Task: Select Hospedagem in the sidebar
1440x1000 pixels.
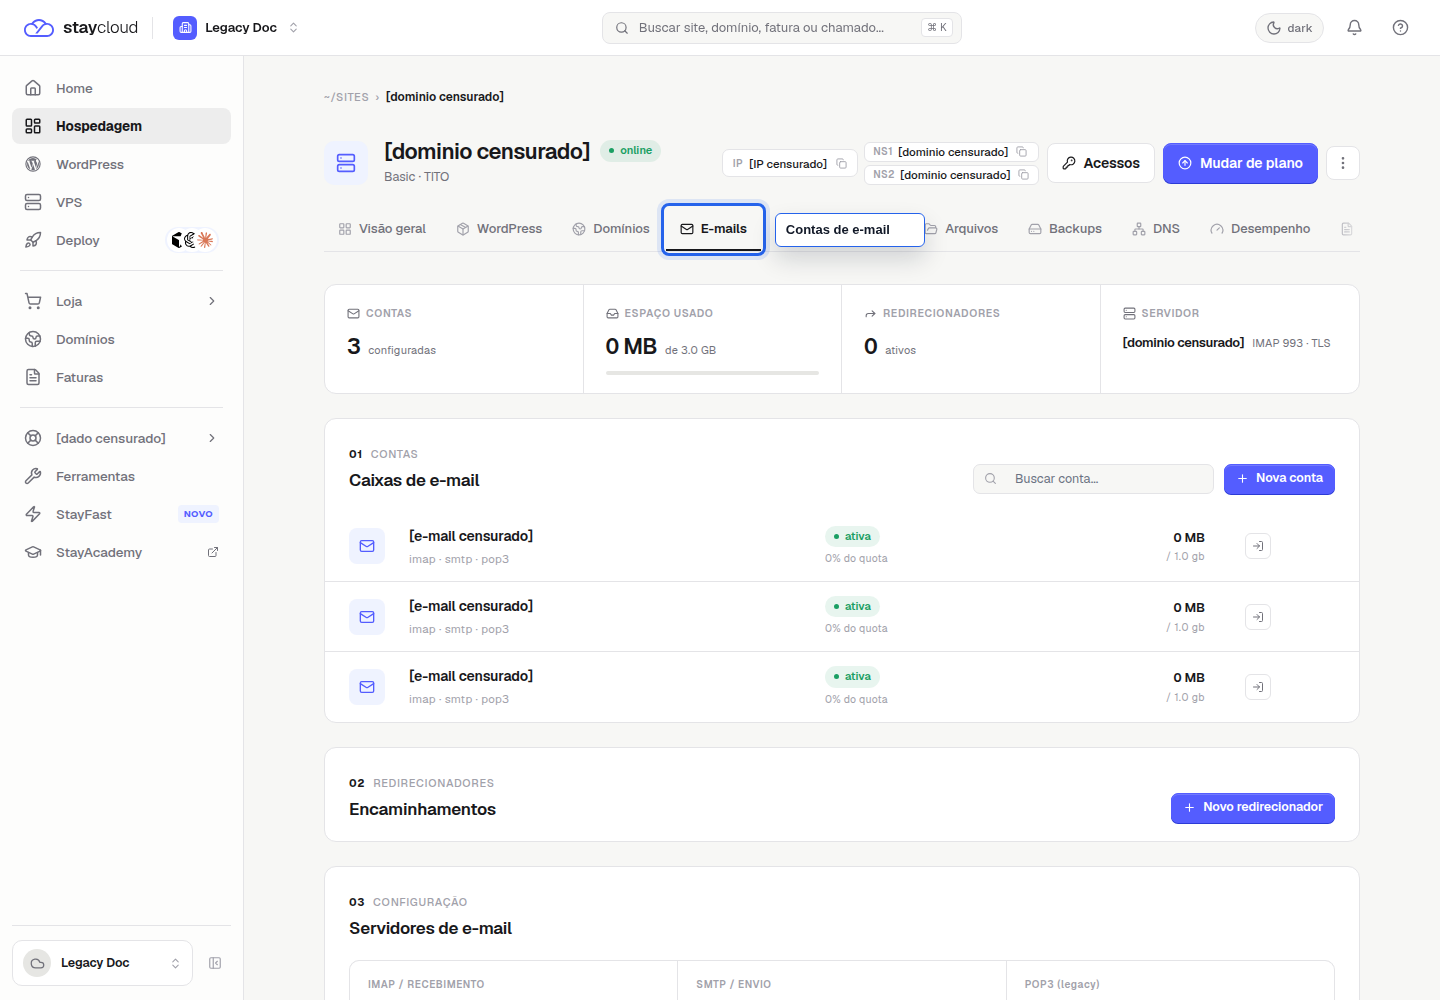Action: [121, 126]
